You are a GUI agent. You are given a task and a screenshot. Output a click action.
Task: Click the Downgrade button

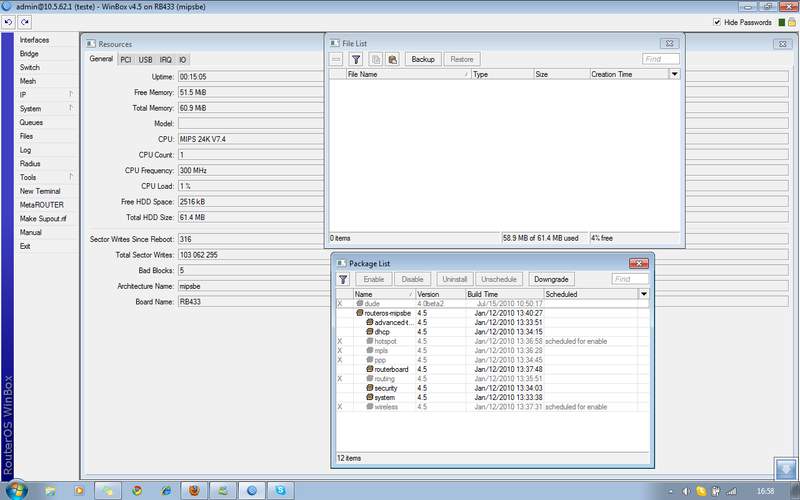pyautogui.click(x=551, y=279)
